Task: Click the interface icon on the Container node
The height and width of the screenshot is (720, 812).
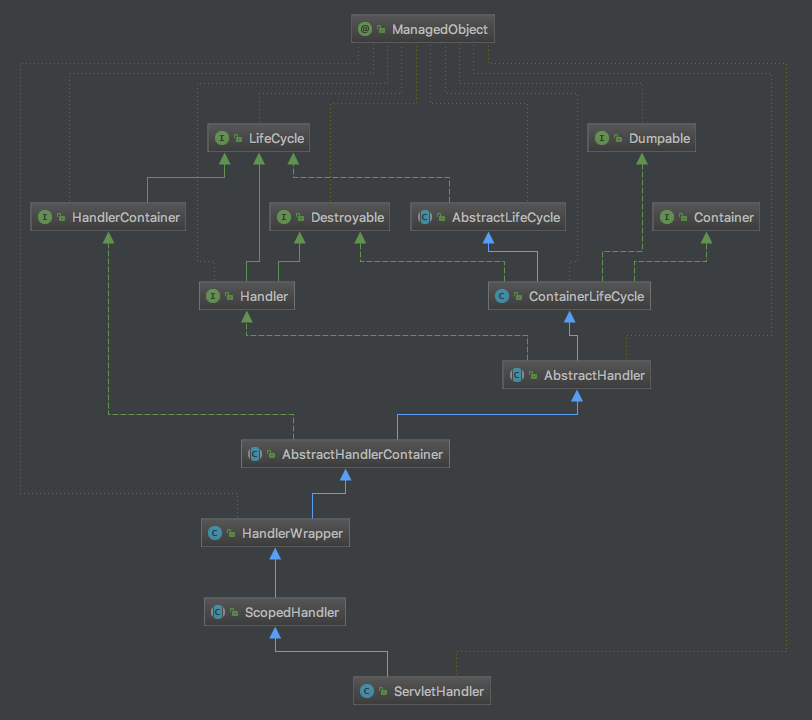Action: click(x=667, y=217)
